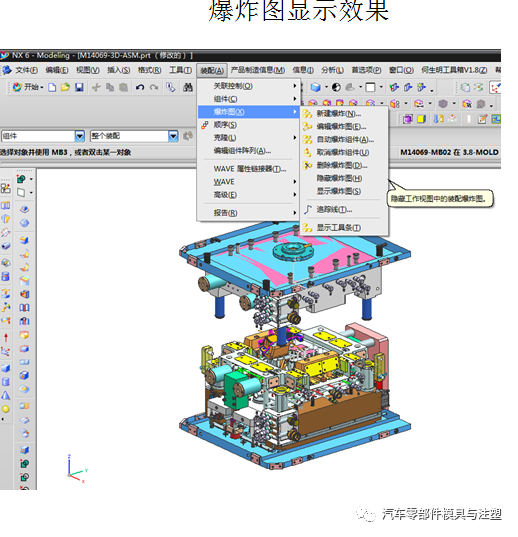Open the 插入(S) menu
The image size is (518, 537).
click(x=118, y=70)
